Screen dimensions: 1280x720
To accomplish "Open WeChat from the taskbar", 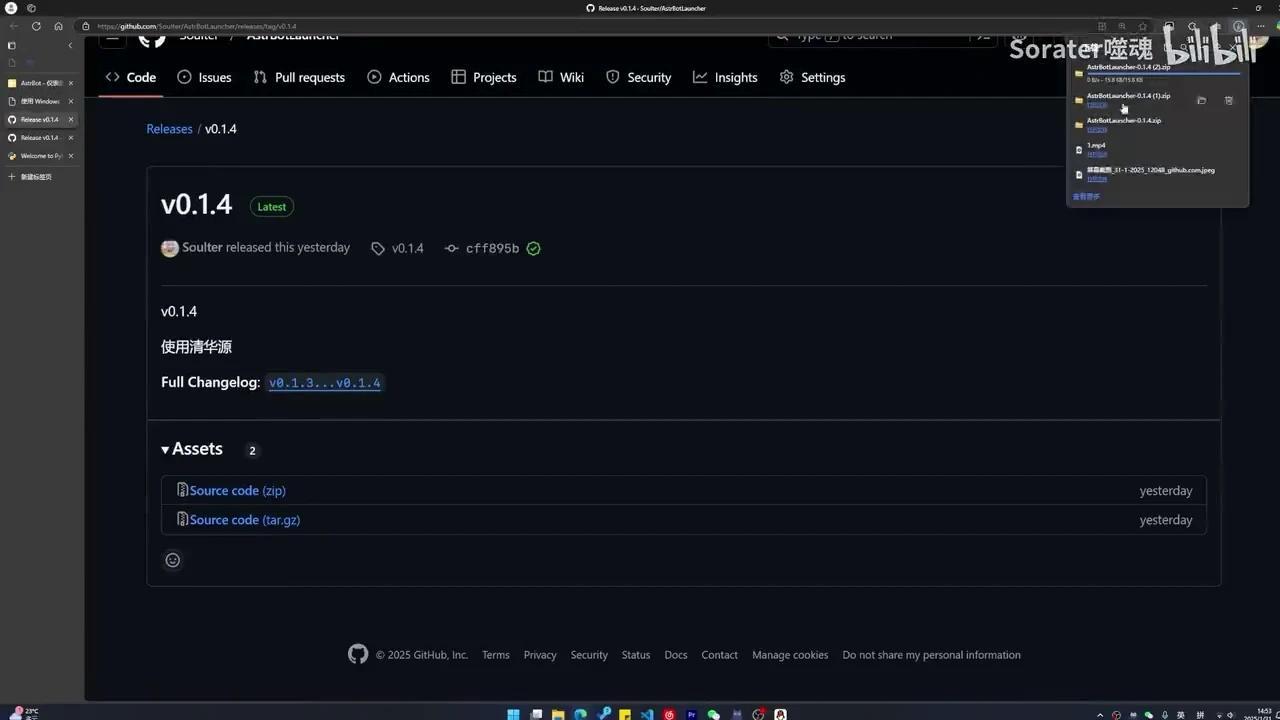I will [713, 714].
